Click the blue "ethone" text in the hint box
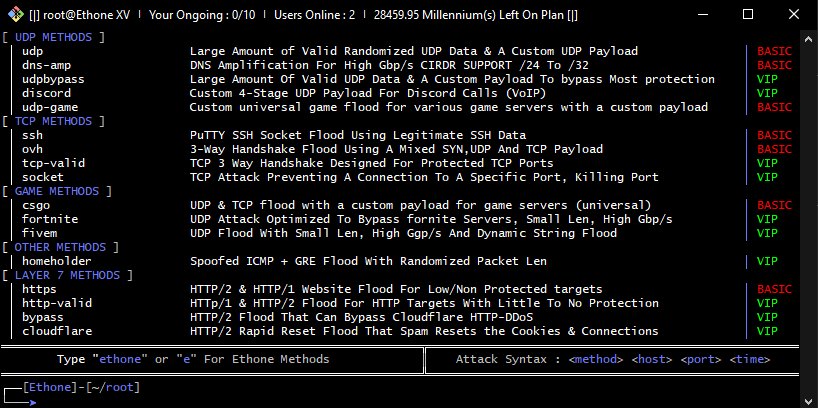Image resolution: width=818 pixels, height=408 pixels. pos(120,359)
